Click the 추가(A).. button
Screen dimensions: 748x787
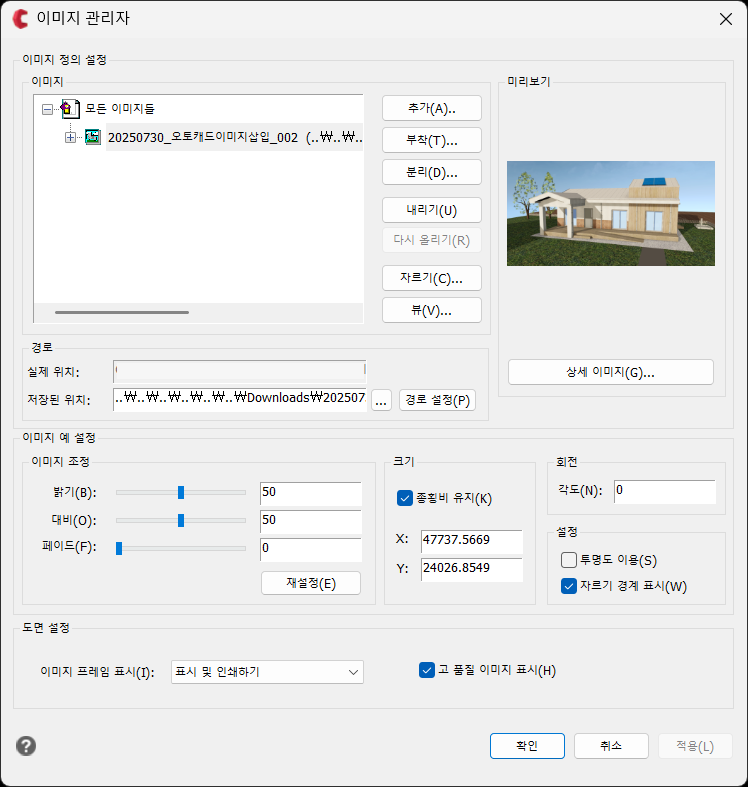pos(432,108)
